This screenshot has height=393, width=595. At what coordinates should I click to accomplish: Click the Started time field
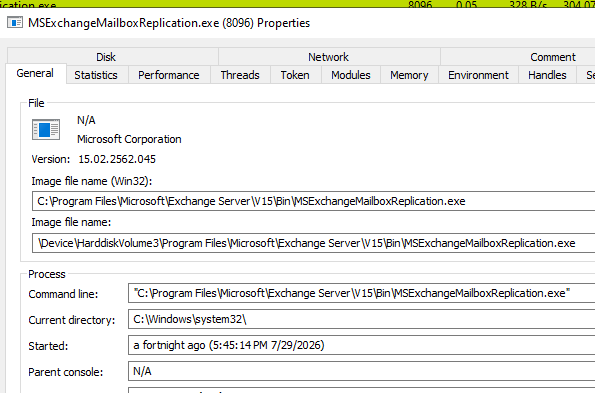[362, 345]
